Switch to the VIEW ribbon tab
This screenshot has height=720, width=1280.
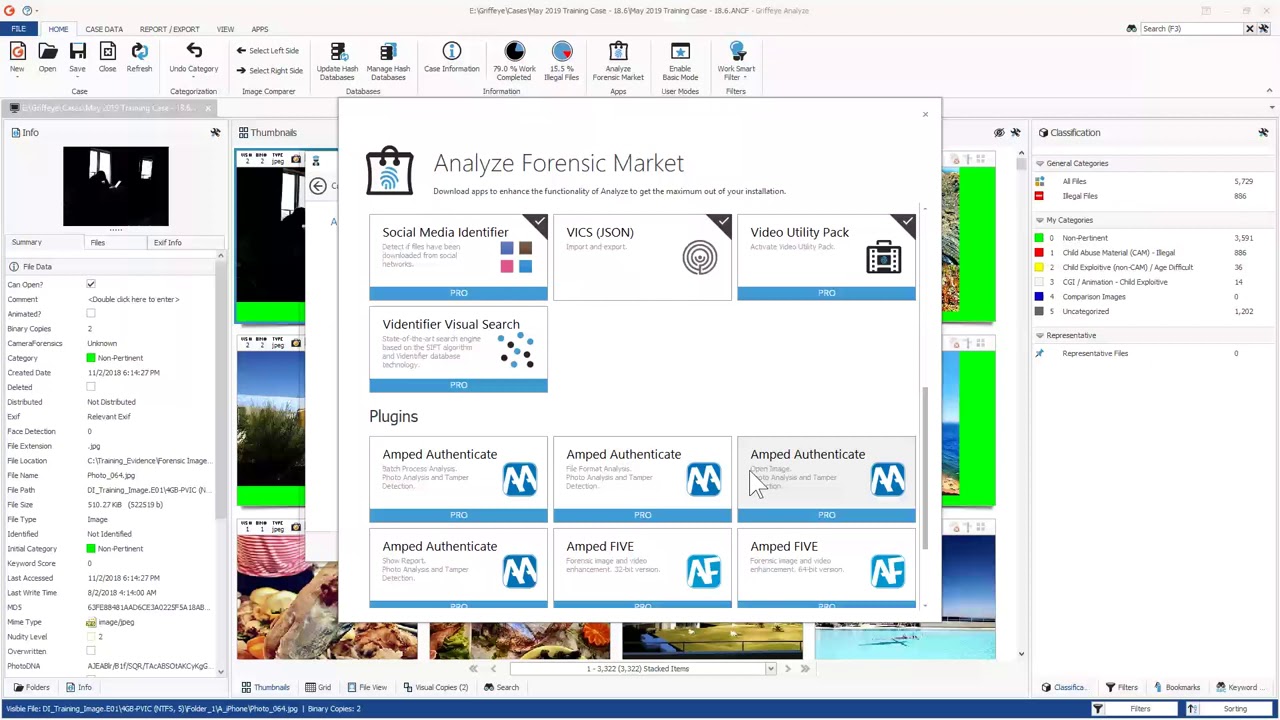coord(225,29)
